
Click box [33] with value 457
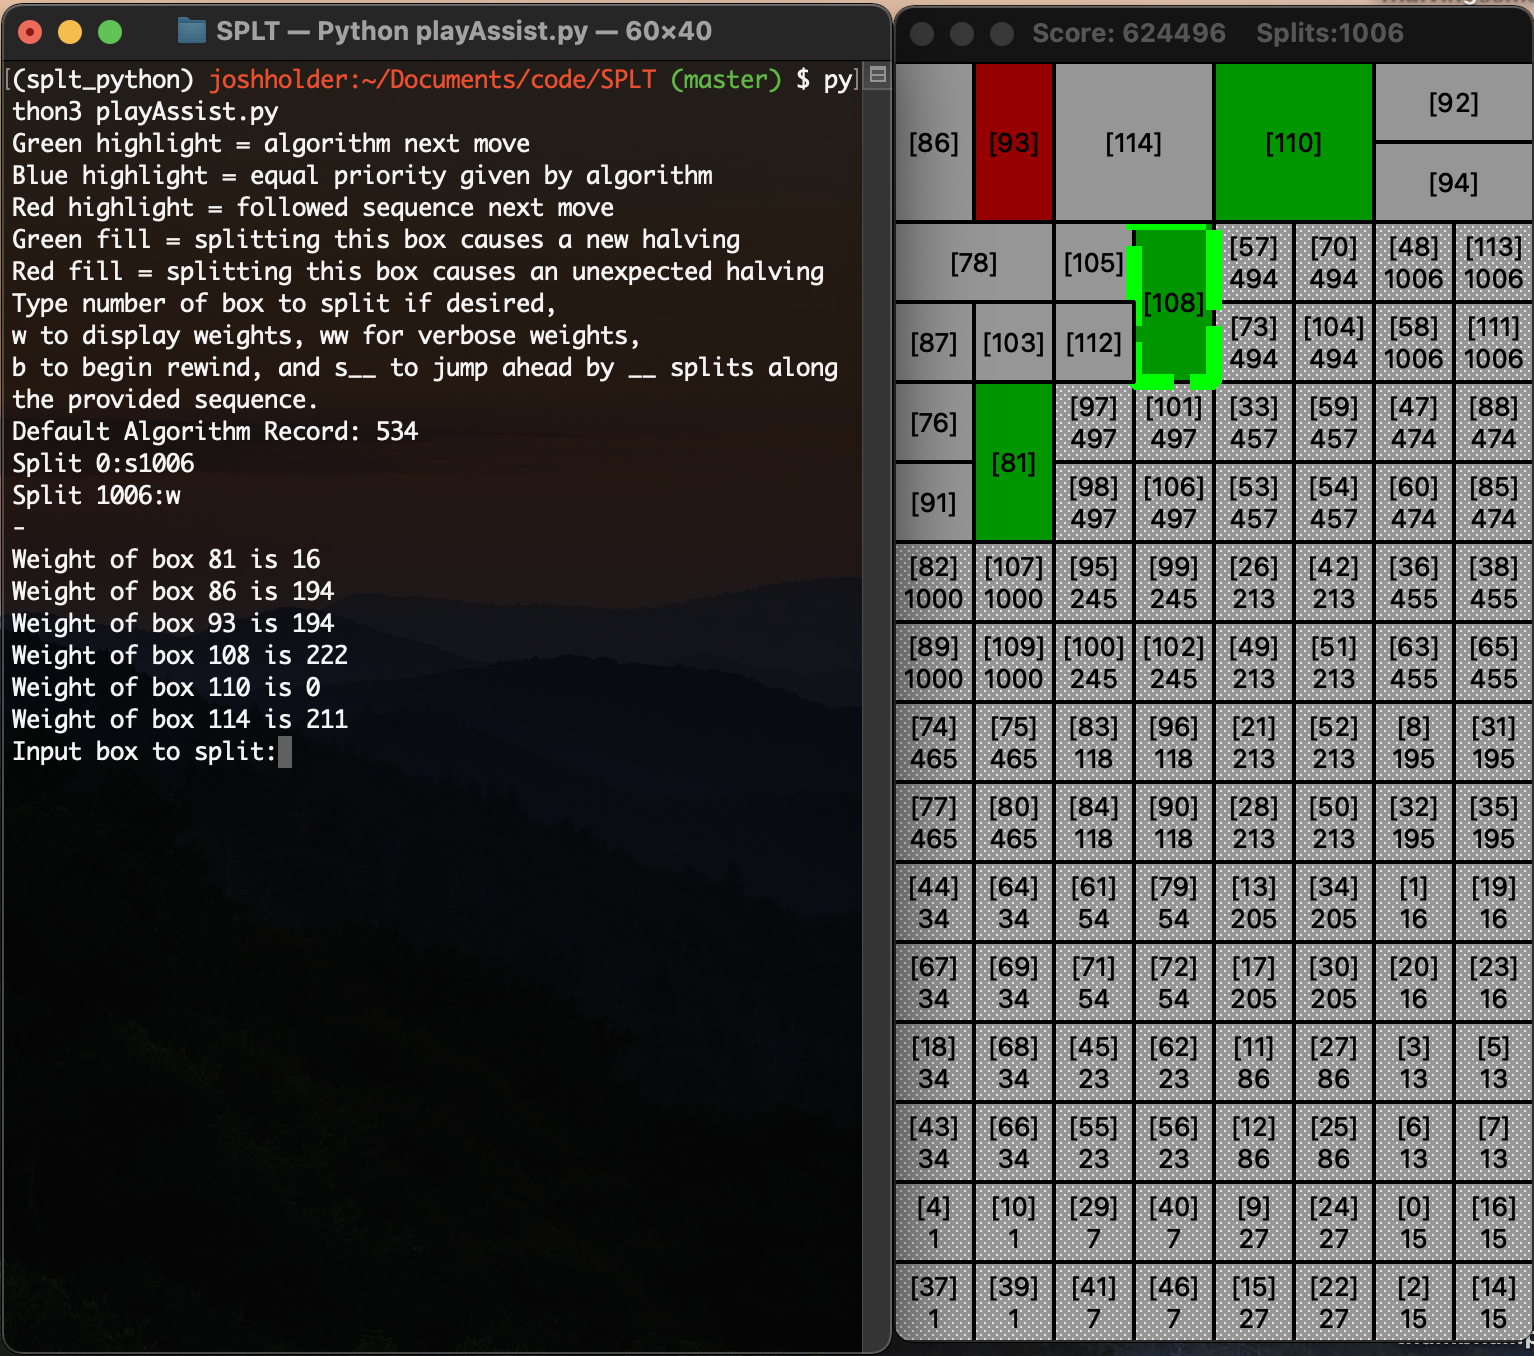(1254, 422)
